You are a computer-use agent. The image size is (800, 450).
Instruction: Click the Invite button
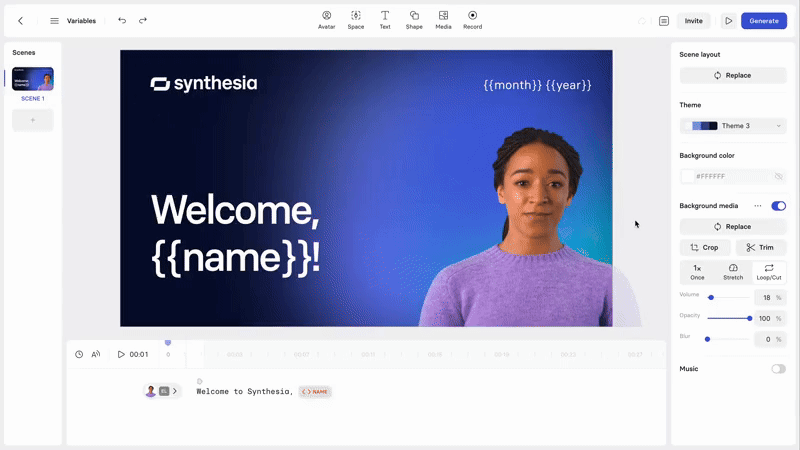693,21
